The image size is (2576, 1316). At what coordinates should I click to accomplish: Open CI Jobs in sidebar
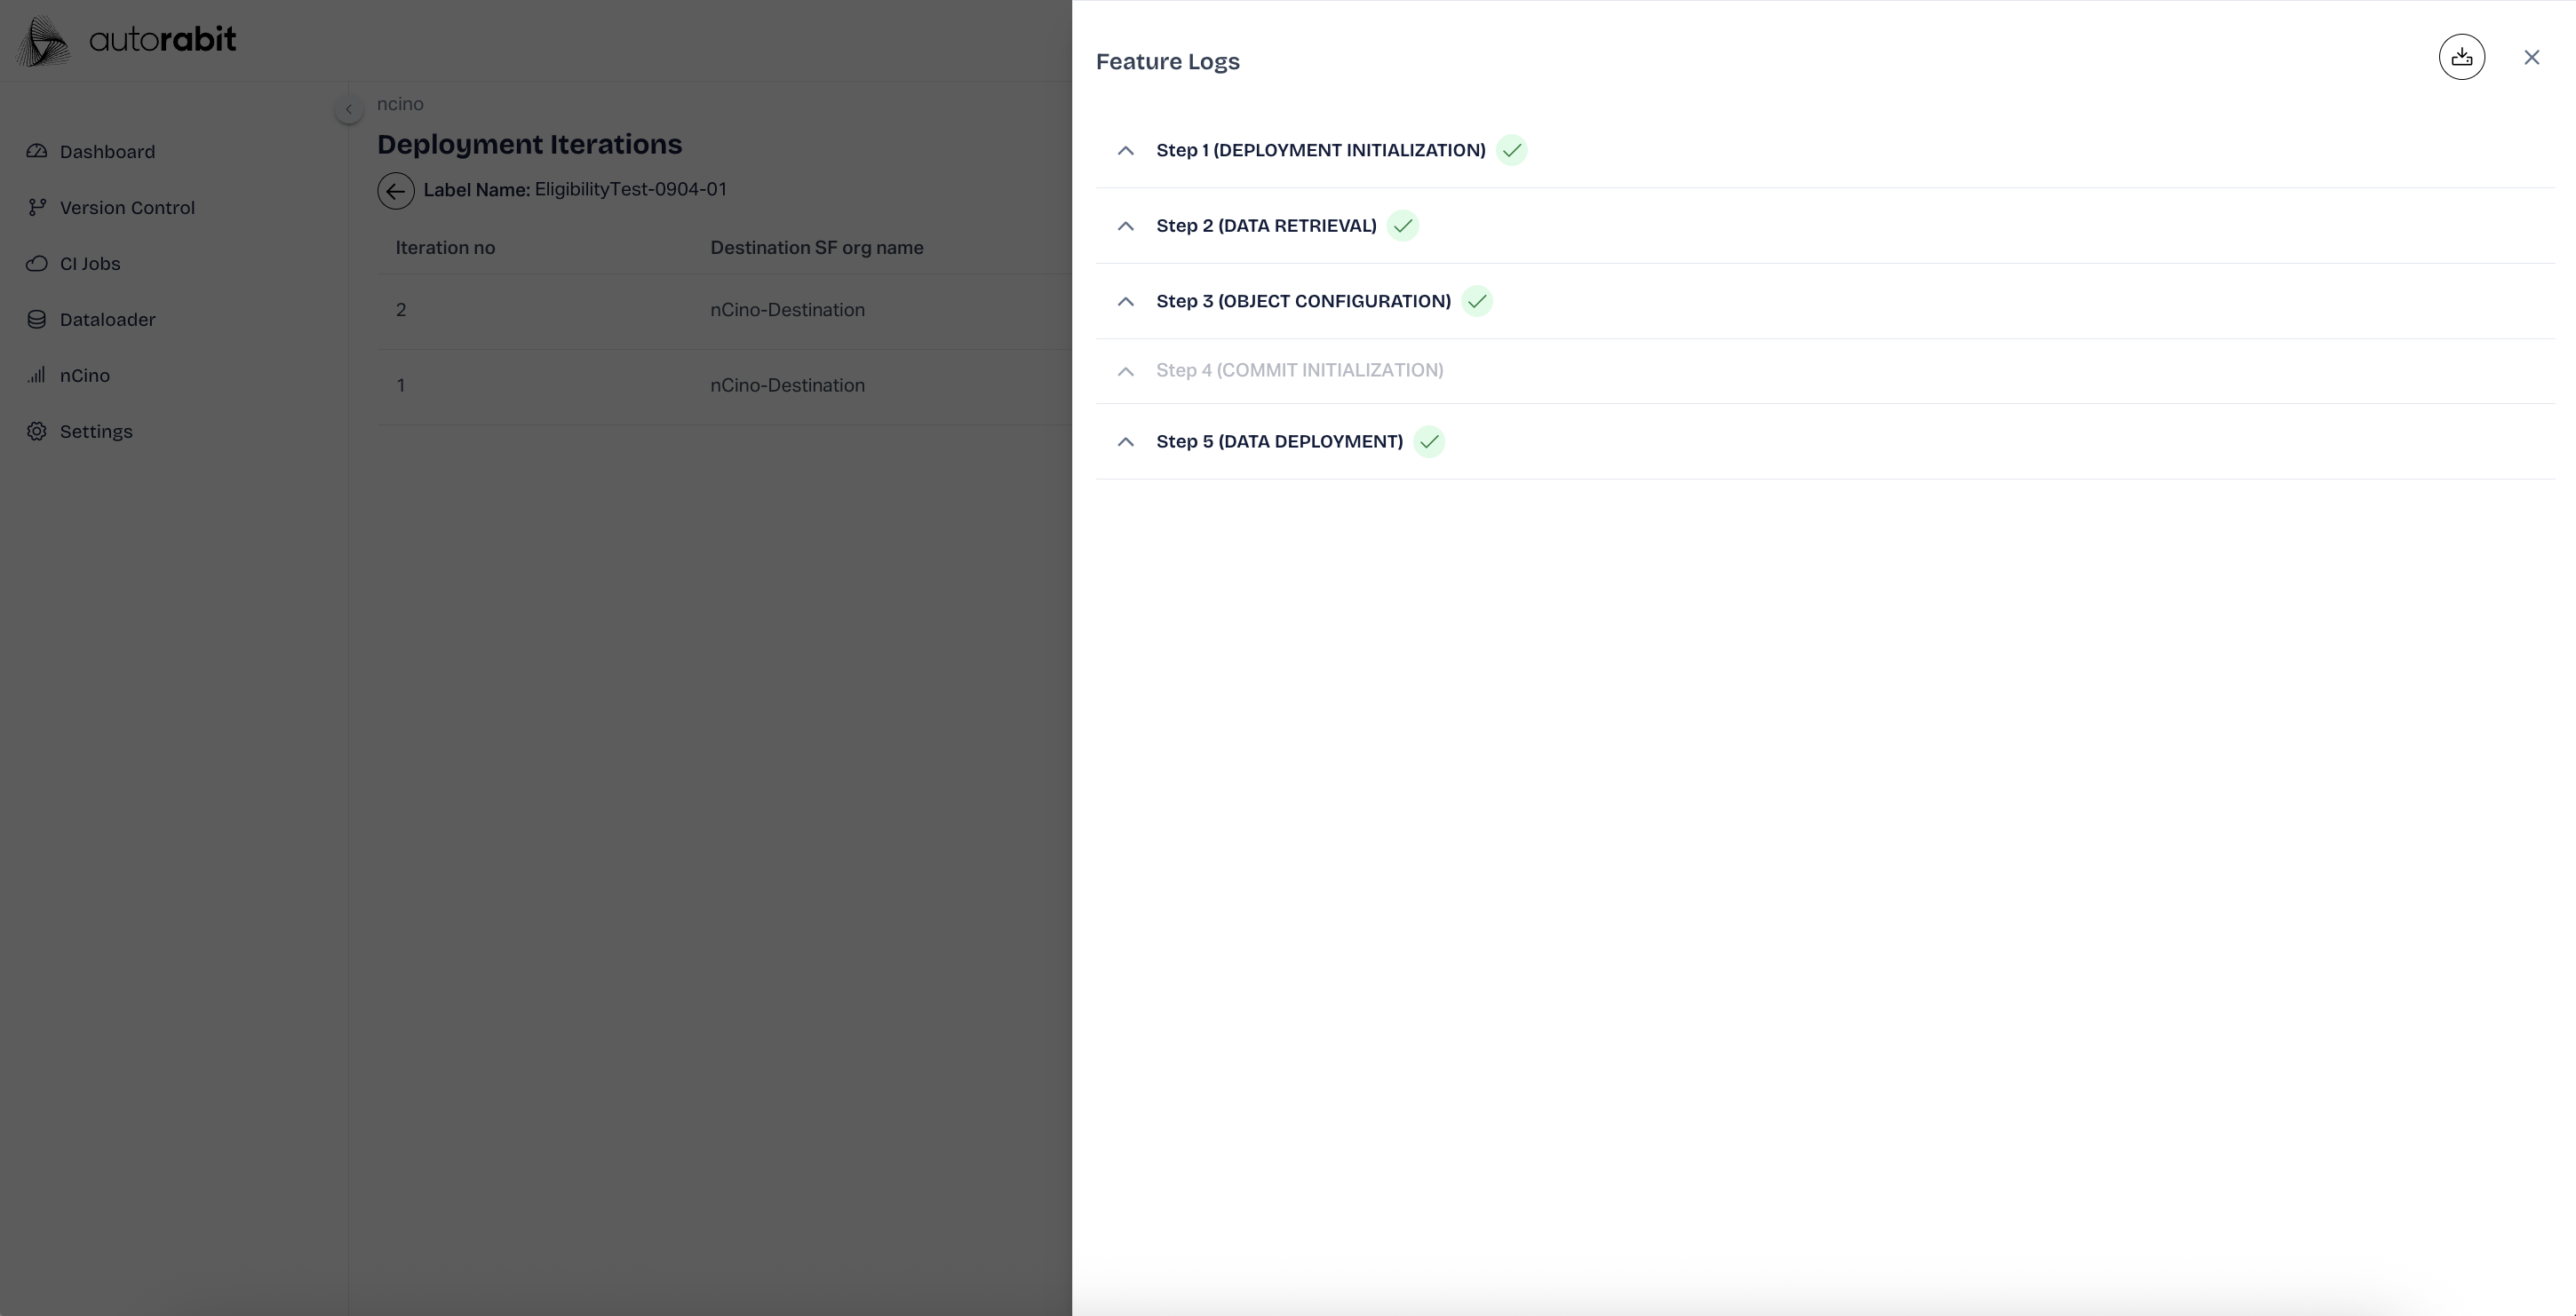coord(89,264)
